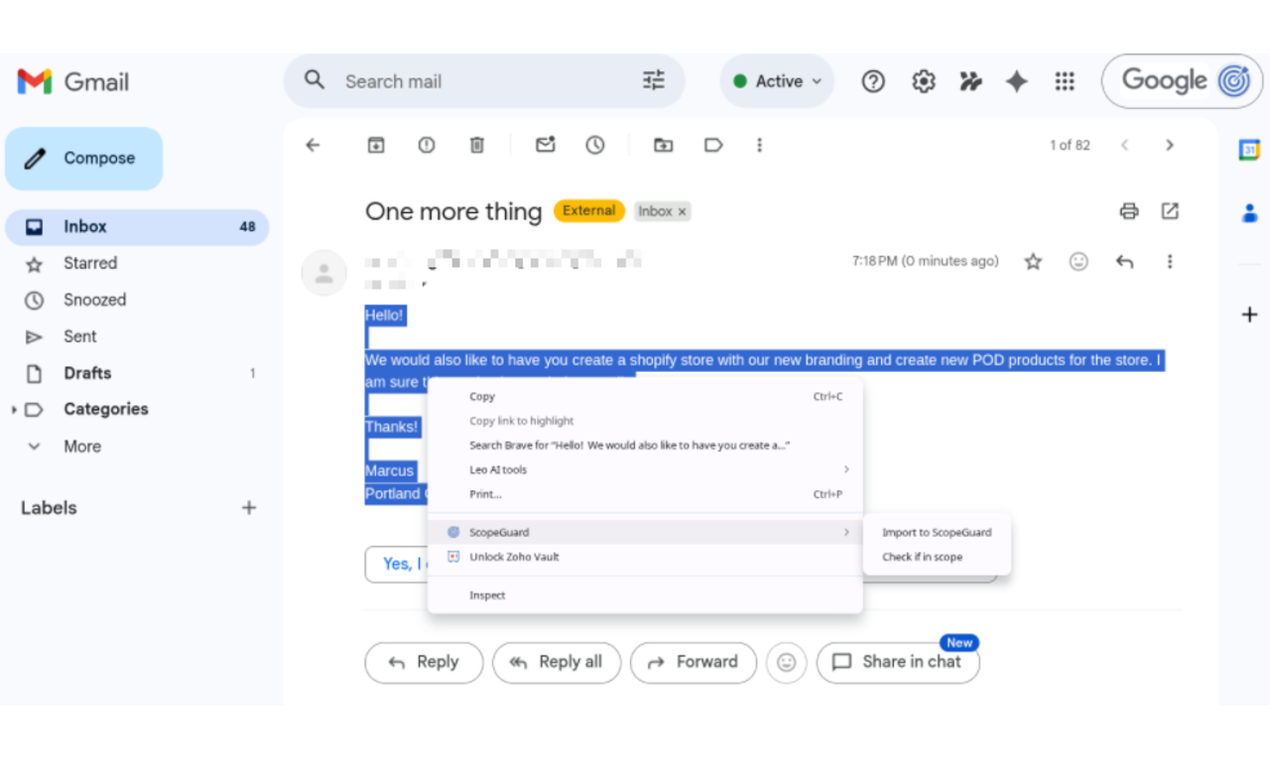Add emoji reaction beside Forward button
The width and height of the screenshot is (1270, 760).
pyautogui.click(x=787, y=662)
